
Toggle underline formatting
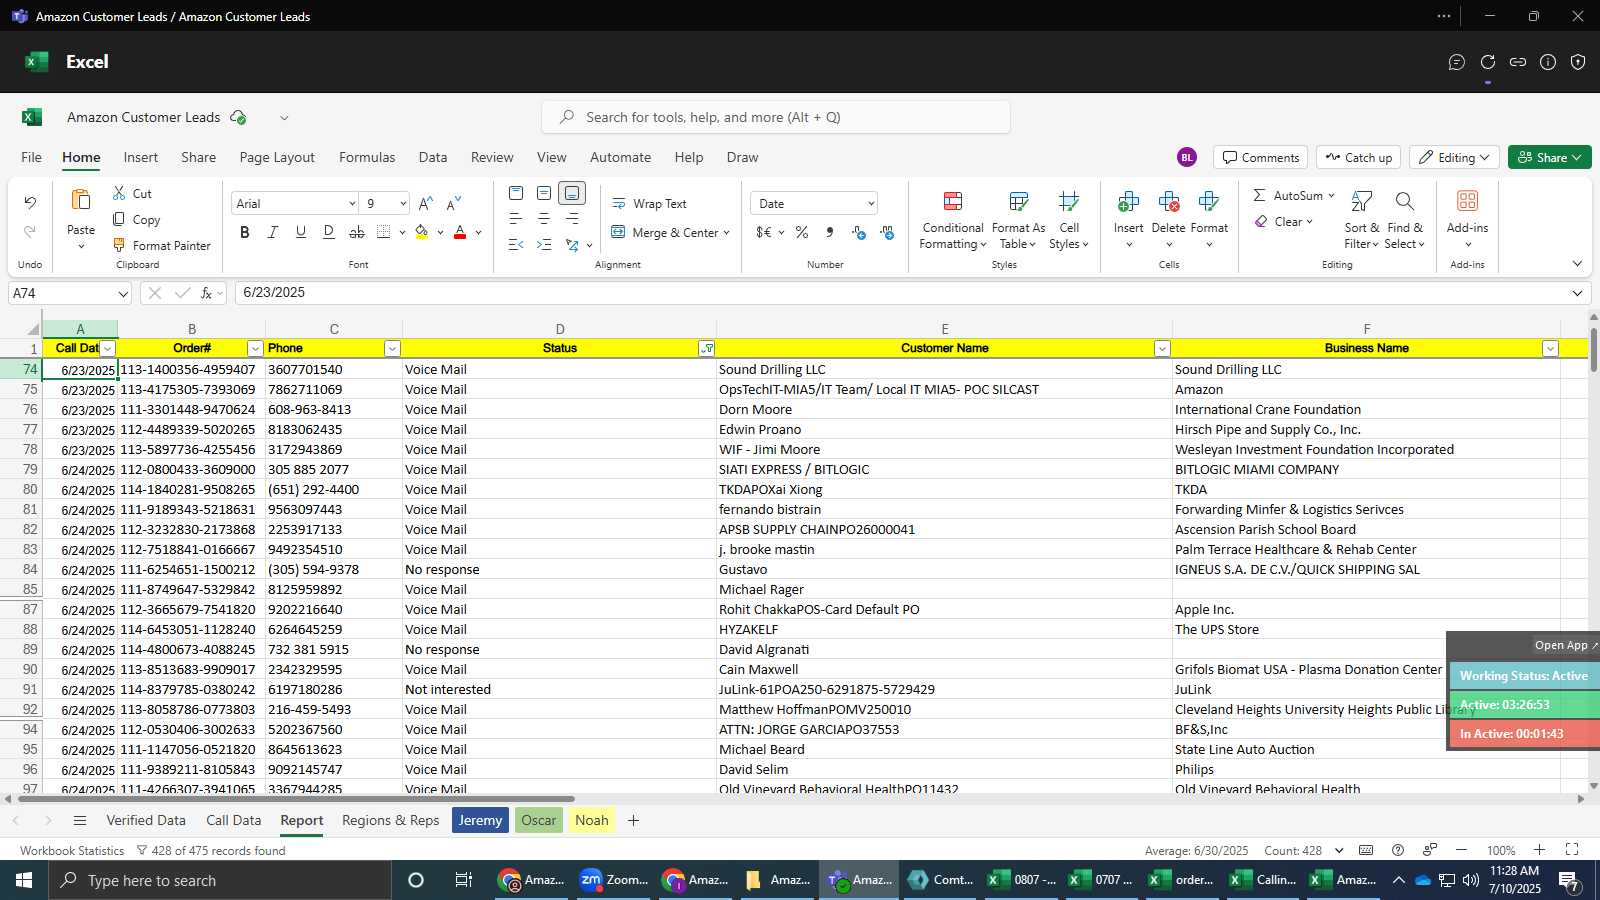(301, 232)
